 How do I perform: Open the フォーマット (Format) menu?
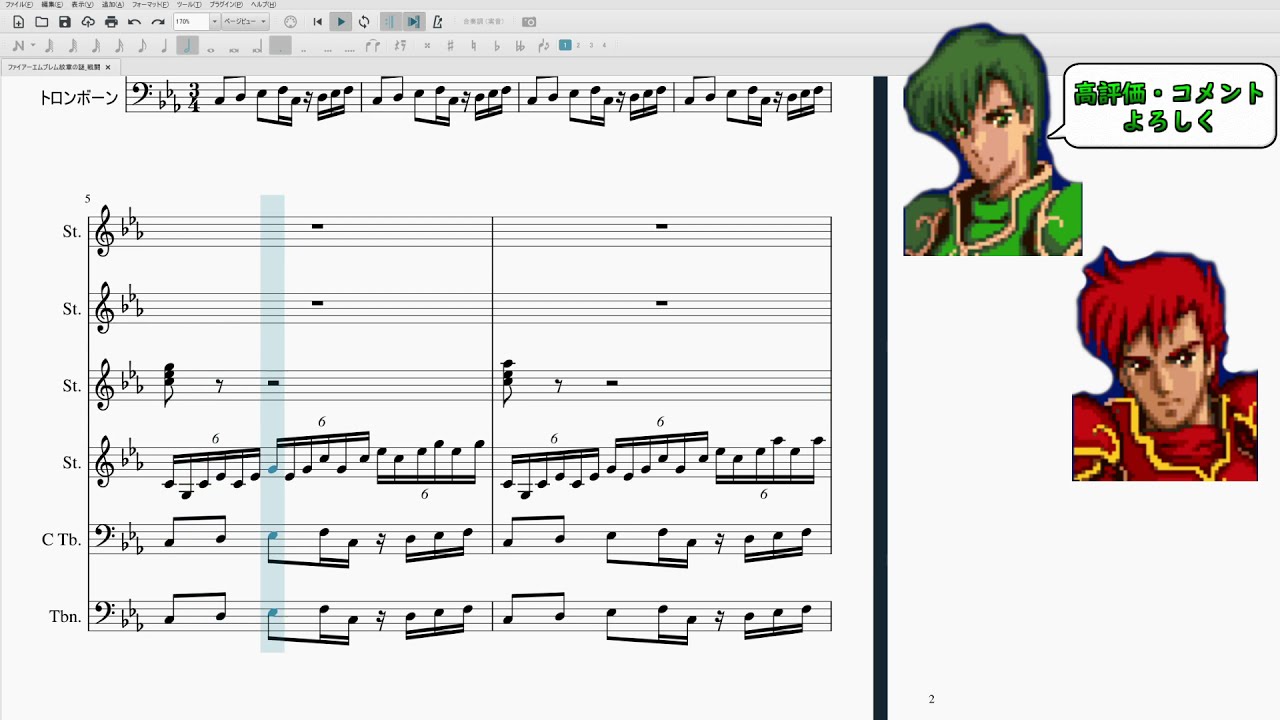click(150, 5)
